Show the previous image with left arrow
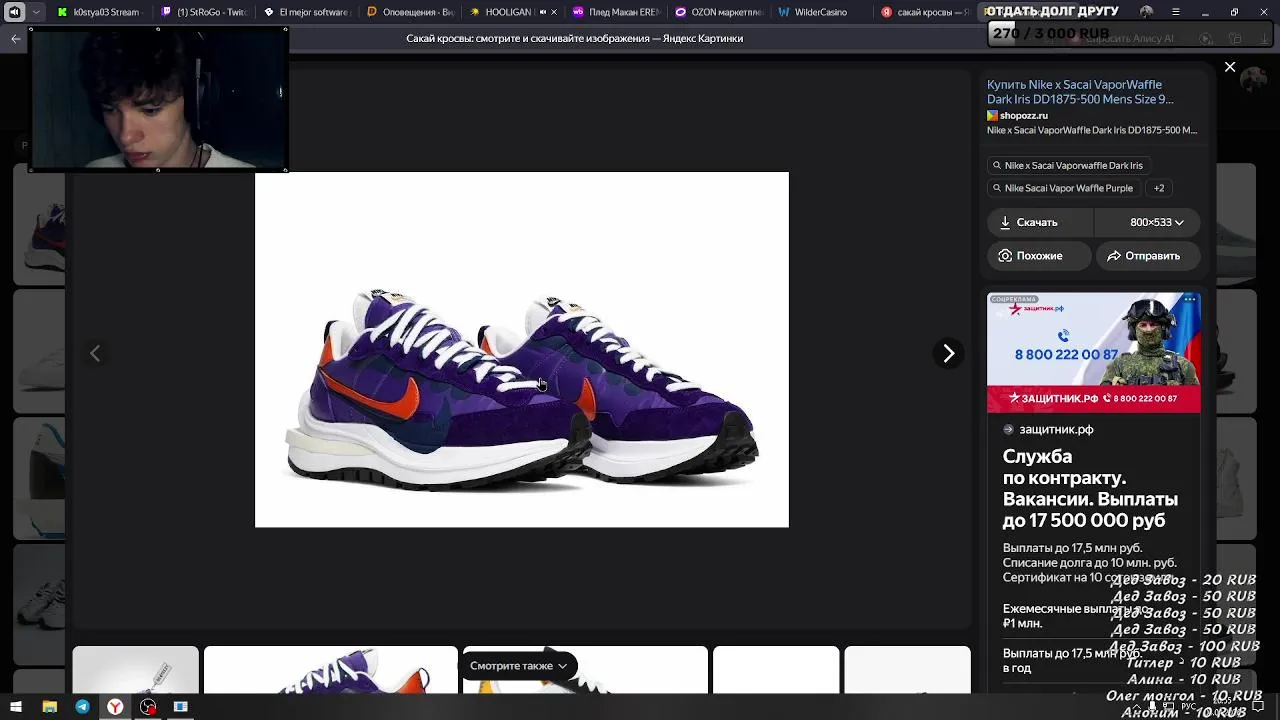 pyautogui.click(x=95, y=353)
